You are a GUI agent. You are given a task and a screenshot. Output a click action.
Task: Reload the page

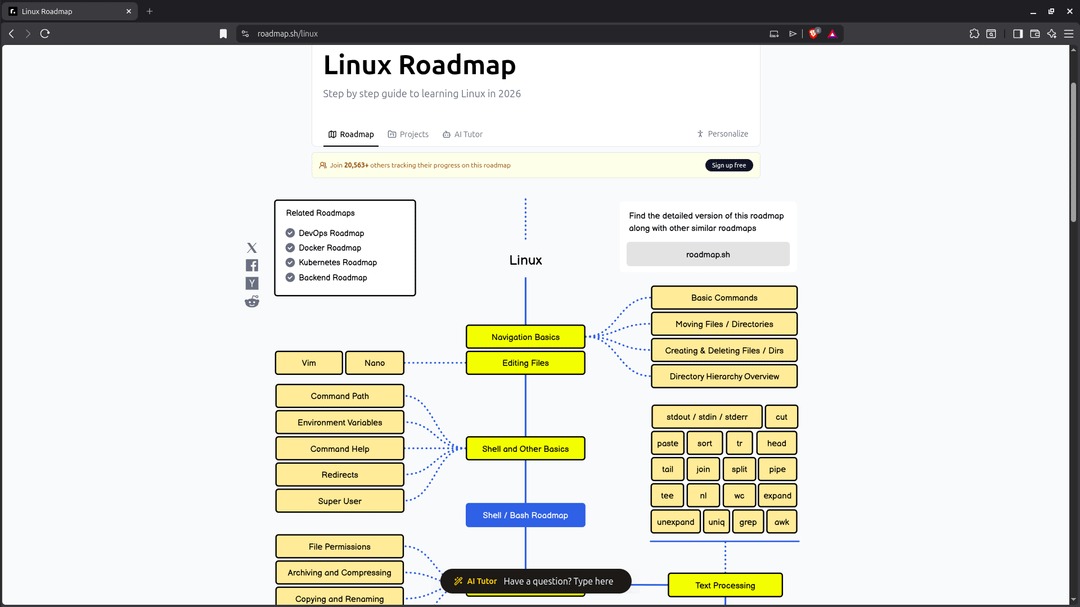pyautogui.click(x=45, y=33)
